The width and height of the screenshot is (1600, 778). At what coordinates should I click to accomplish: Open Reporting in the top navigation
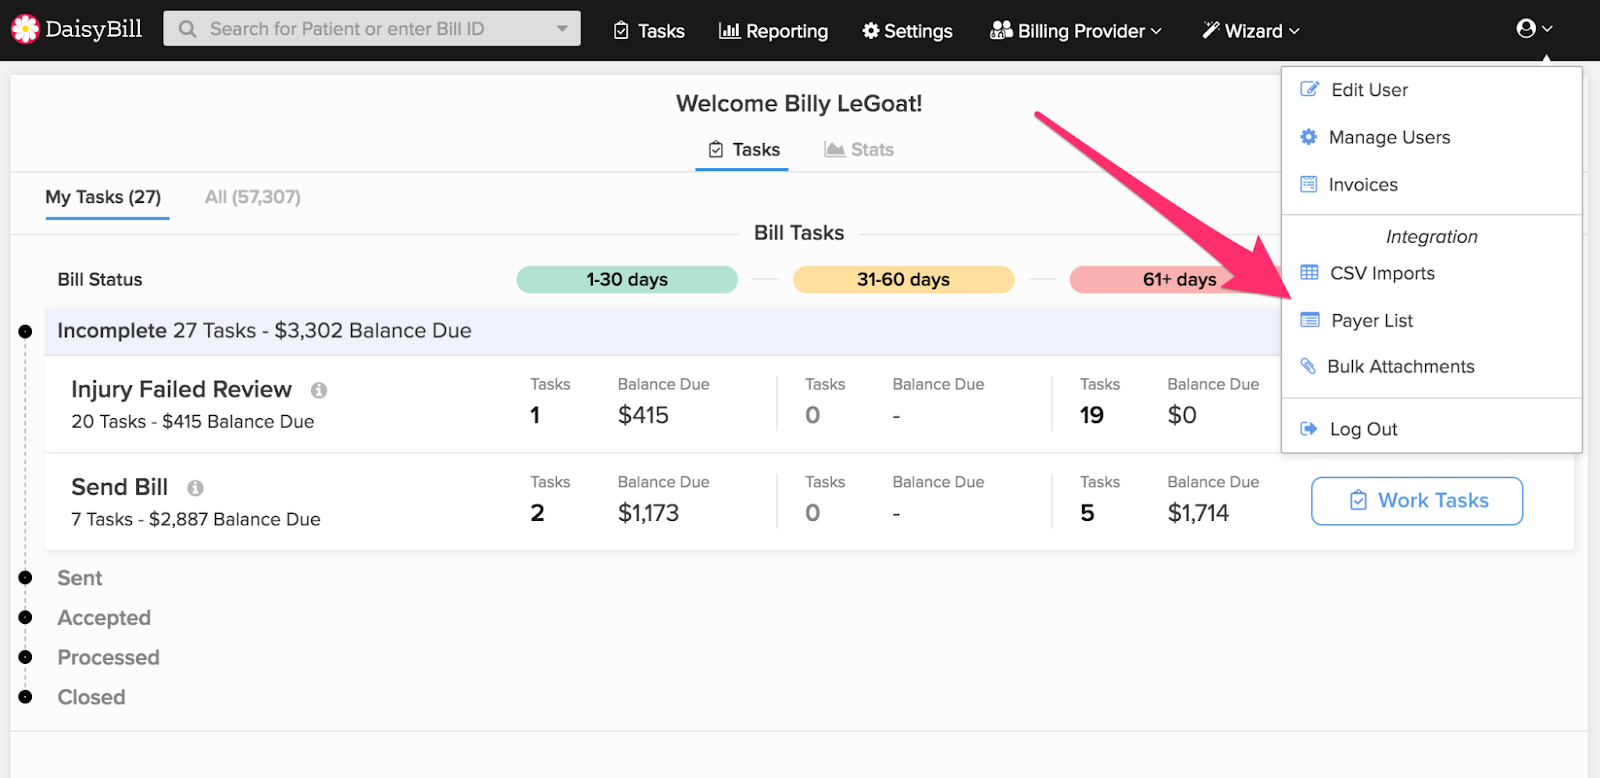[x=773, y=31]
